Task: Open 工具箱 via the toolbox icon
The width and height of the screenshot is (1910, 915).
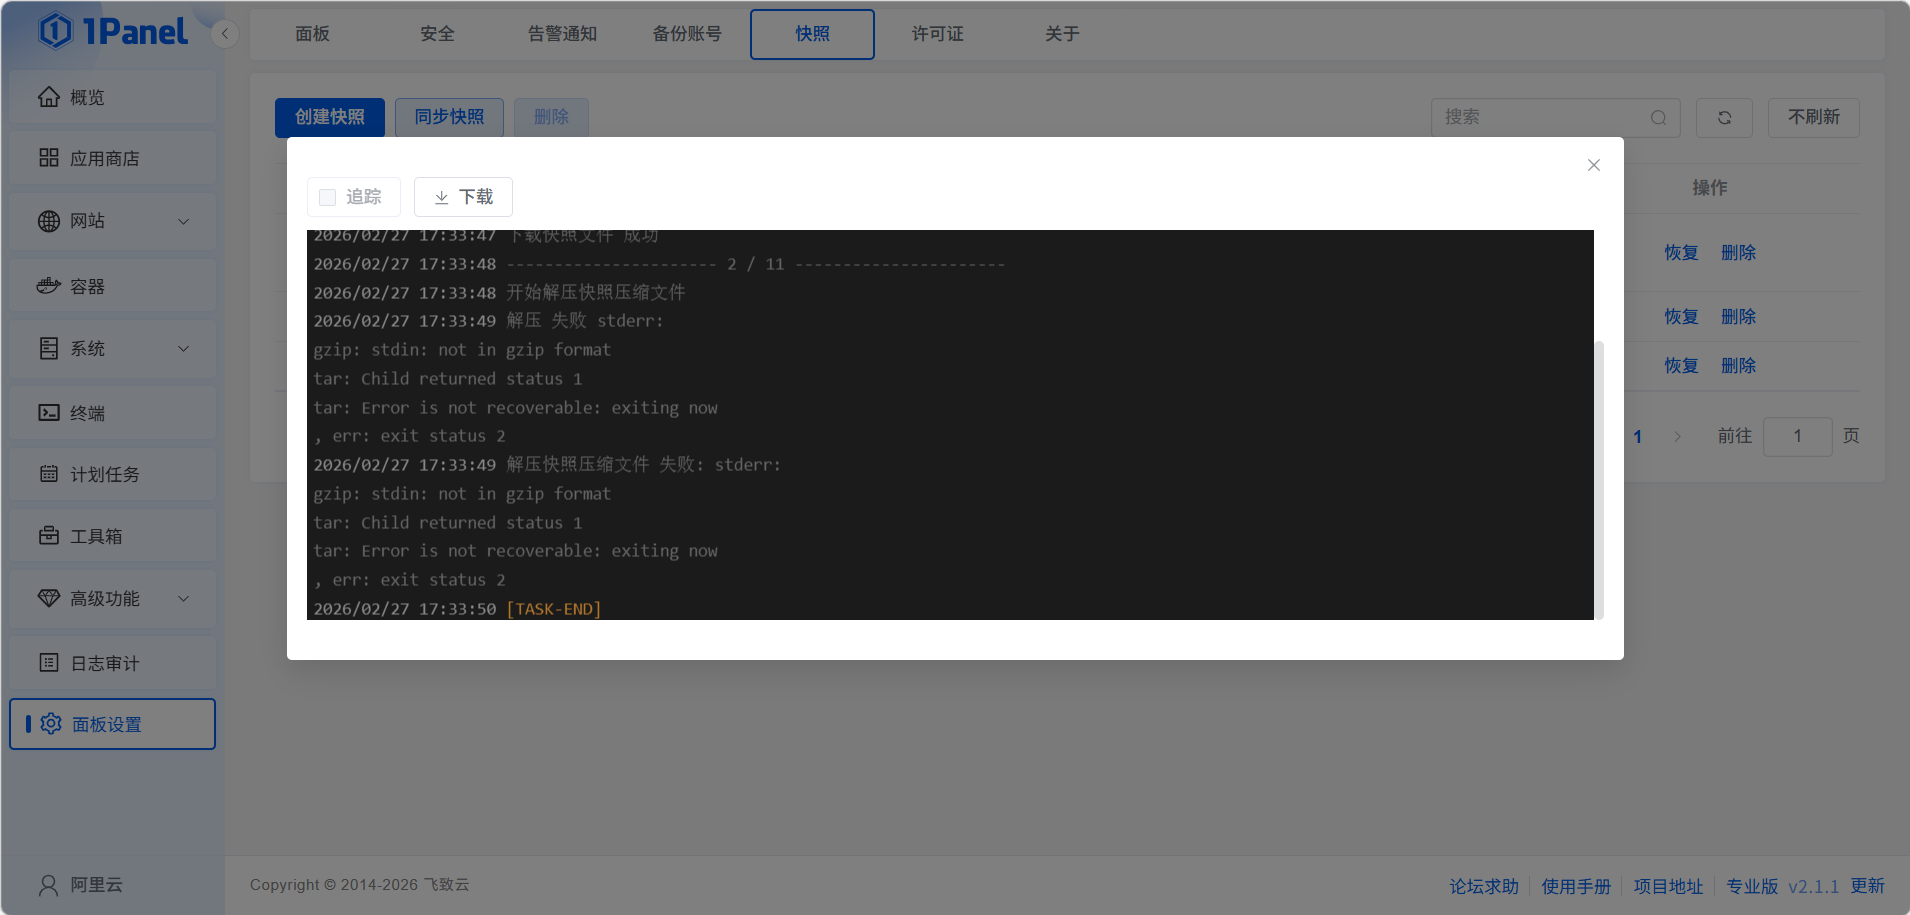Action: (49, 536)
